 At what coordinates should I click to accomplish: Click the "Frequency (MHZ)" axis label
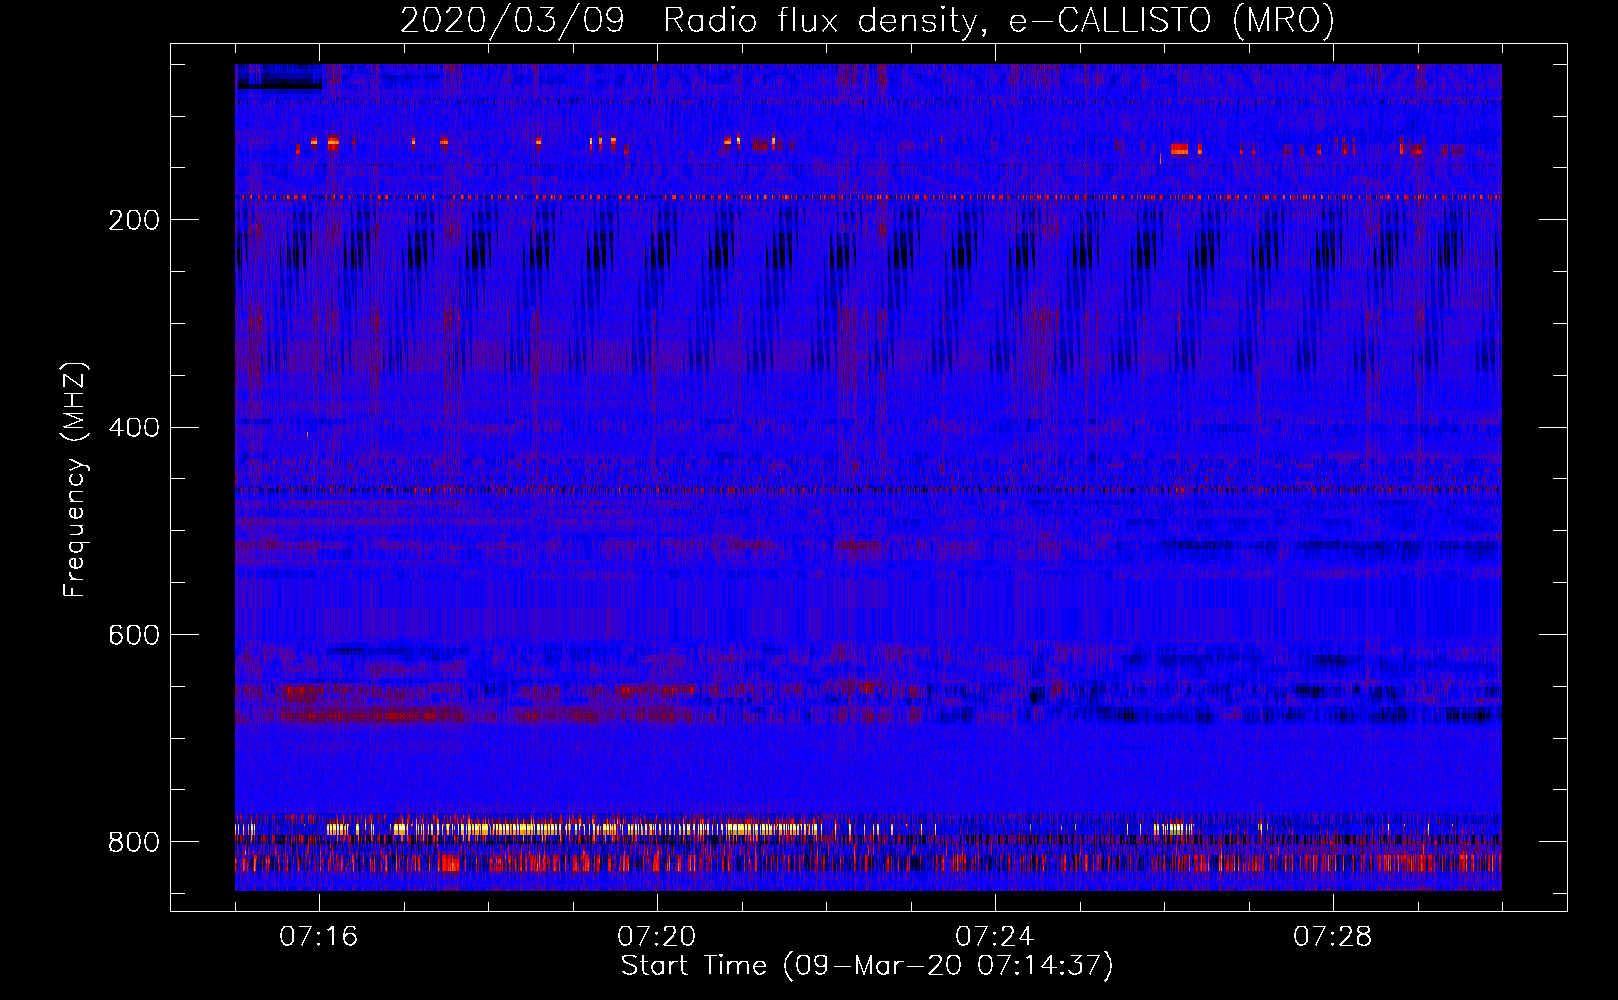[x=75, y=479]
